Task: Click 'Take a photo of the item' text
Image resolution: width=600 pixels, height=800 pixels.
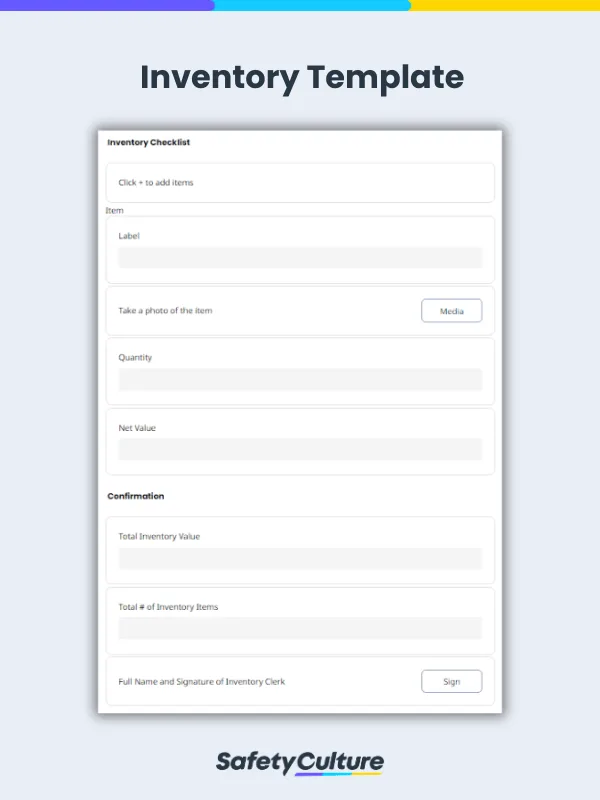Action: click(165, 311)
